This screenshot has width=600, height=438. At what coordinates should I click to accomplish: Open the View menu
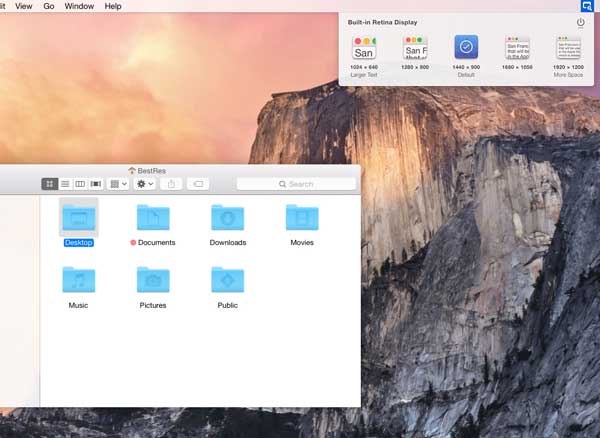(24, 6)
